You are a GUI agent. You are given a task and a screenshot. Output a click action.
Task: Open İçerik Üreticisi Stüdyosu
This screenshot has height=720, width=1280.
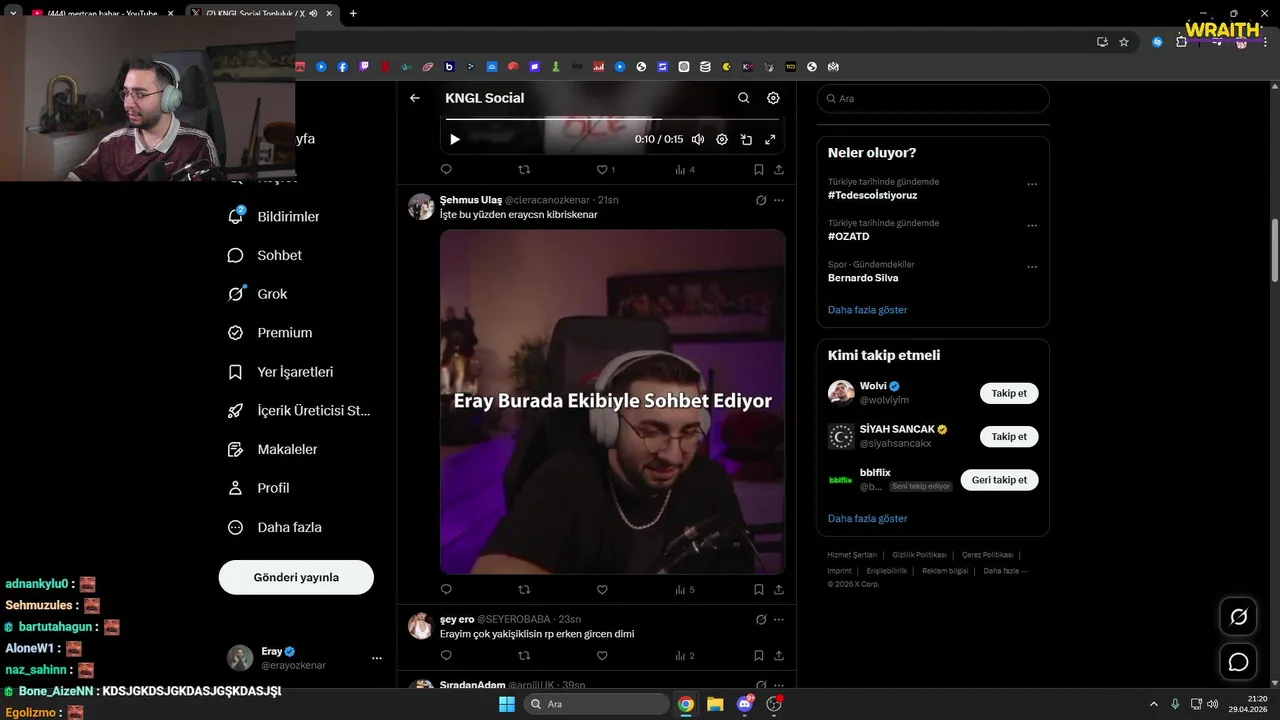pyautogui.click(x=299, y=410)
